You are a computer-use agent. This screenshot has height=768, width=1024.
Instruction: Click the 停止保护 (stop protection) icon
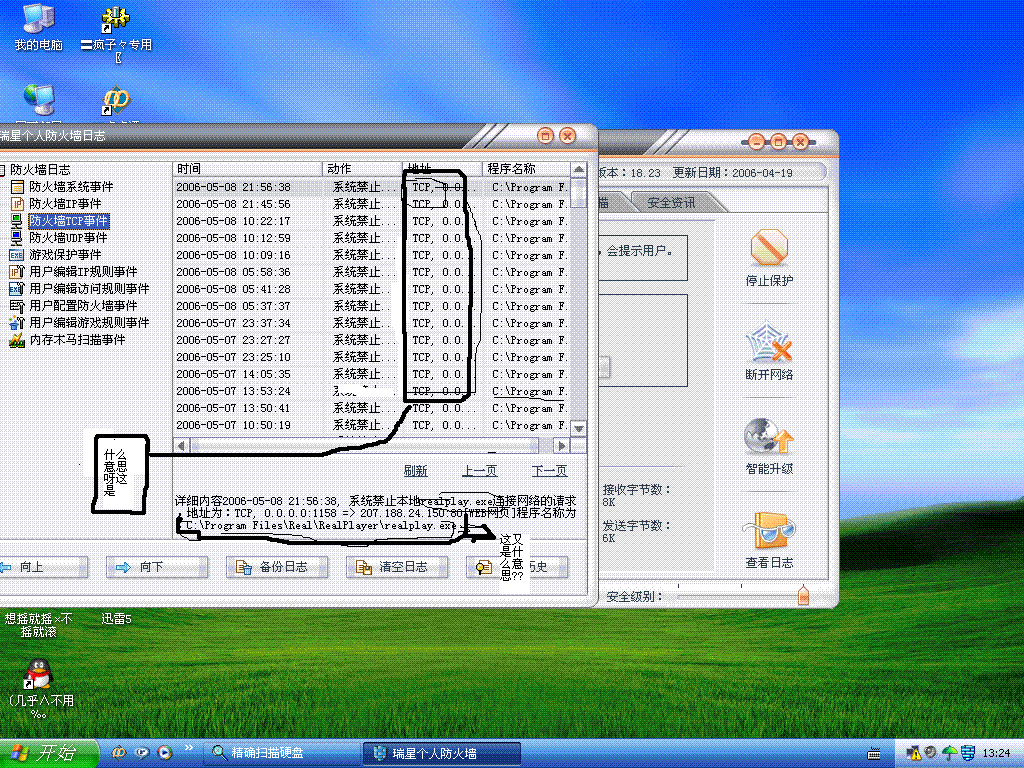(x=768, y=250)
